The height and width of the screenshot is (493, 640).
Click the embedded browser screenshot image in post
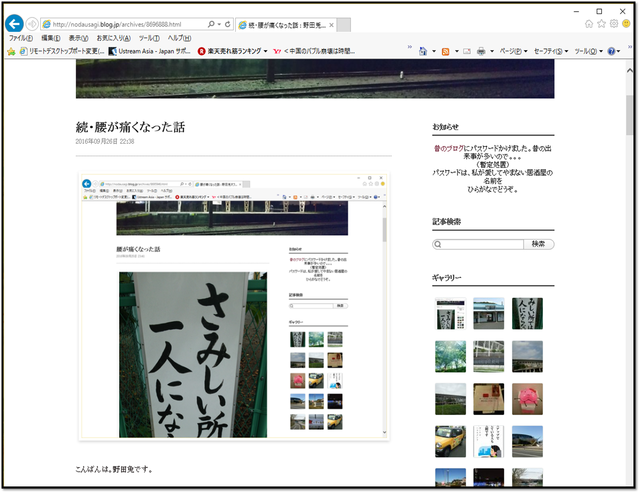coord(233,307)
